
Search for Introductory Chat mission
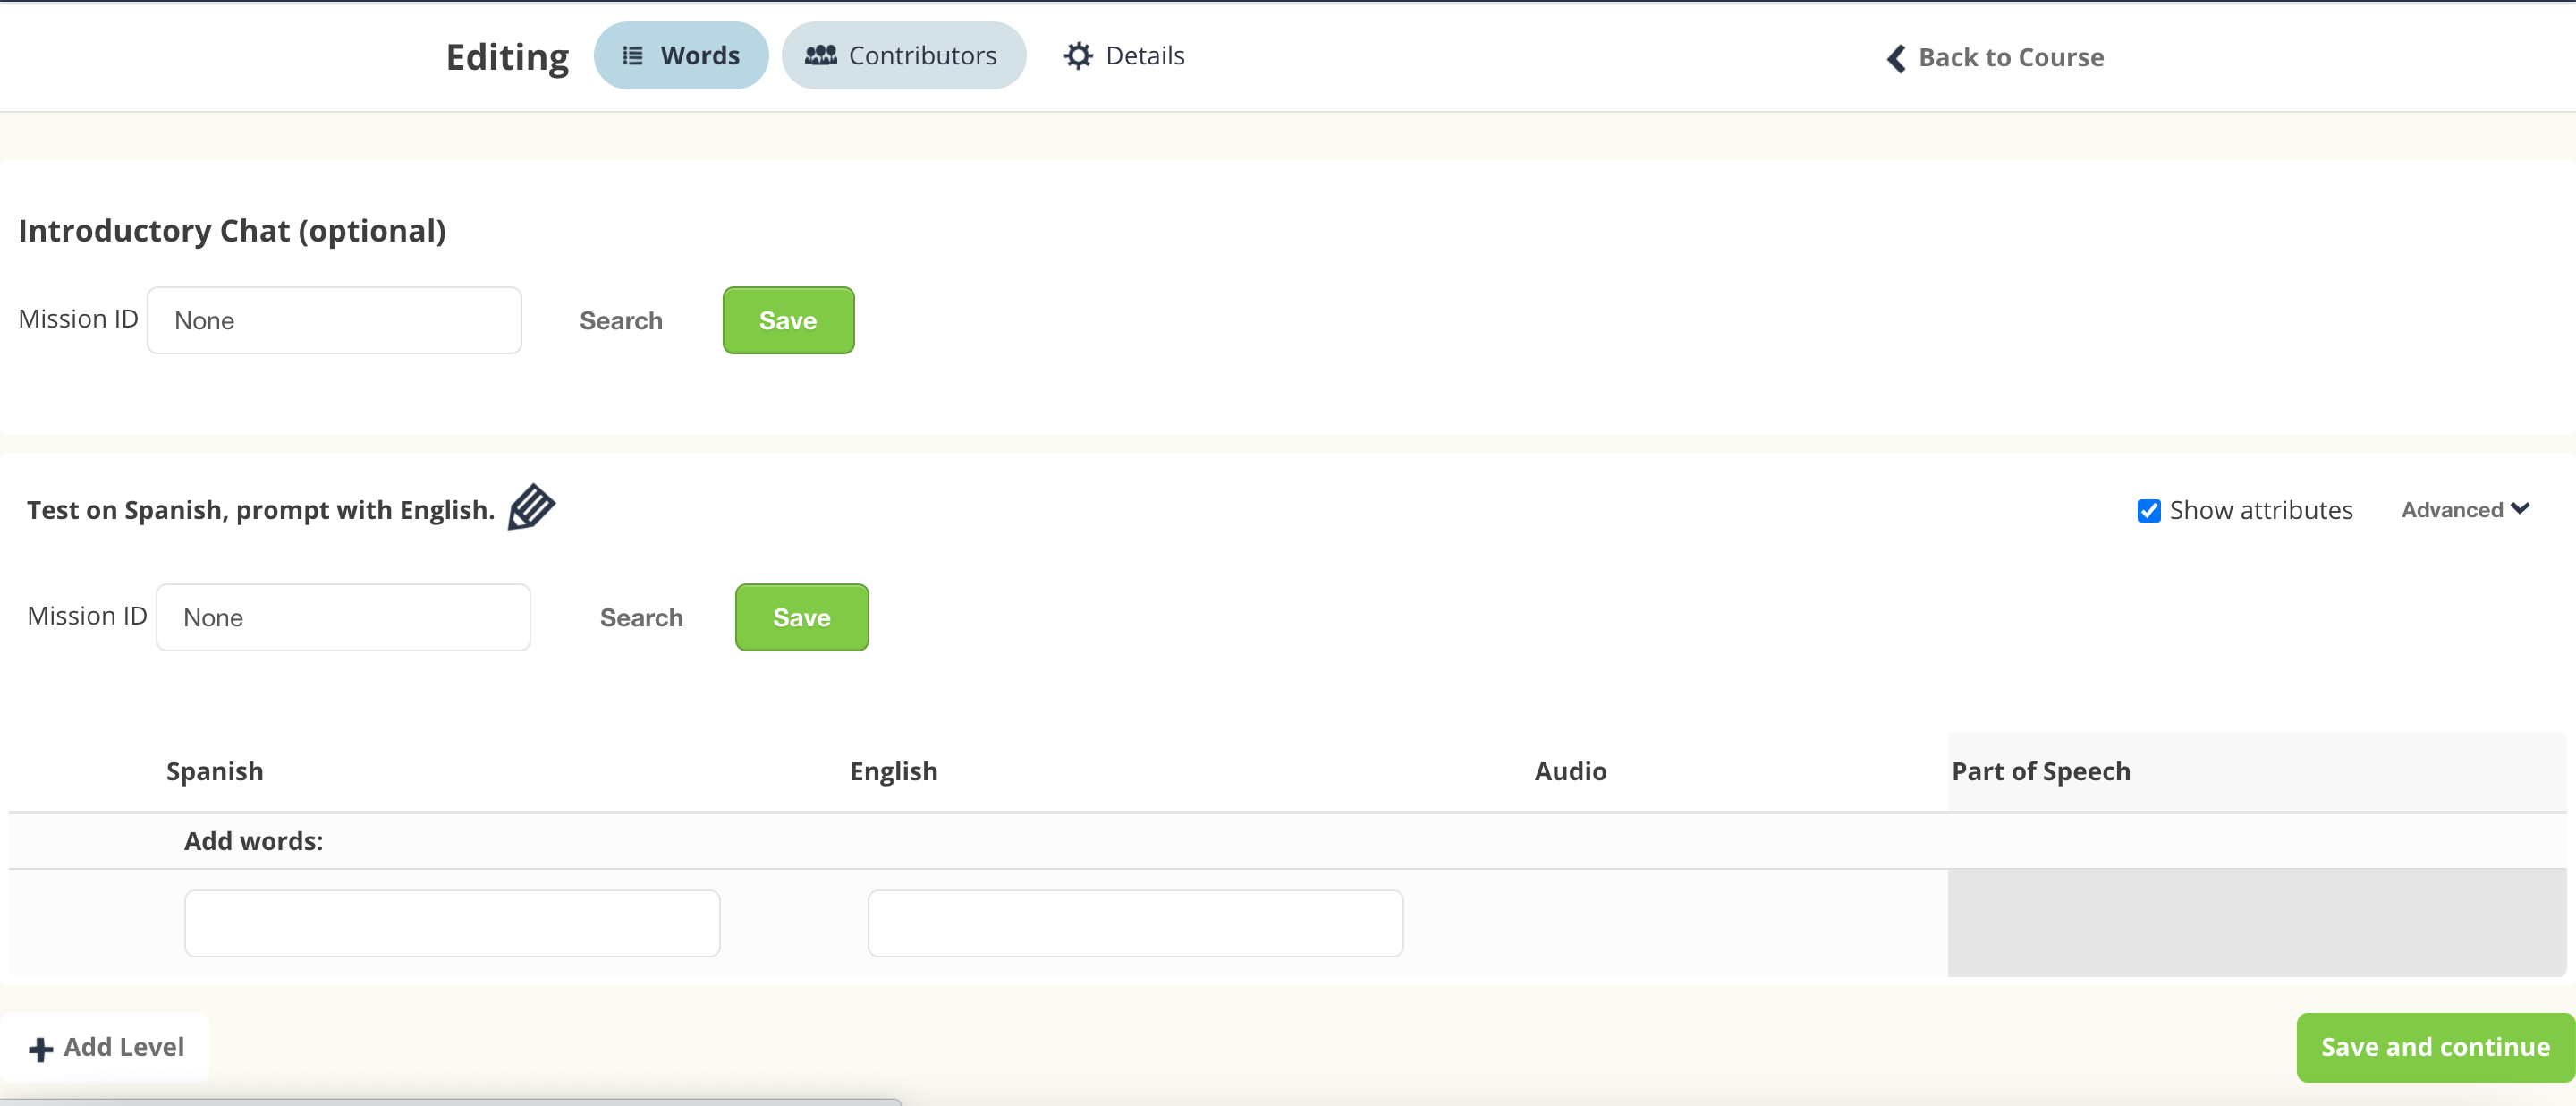pos(621,321)
